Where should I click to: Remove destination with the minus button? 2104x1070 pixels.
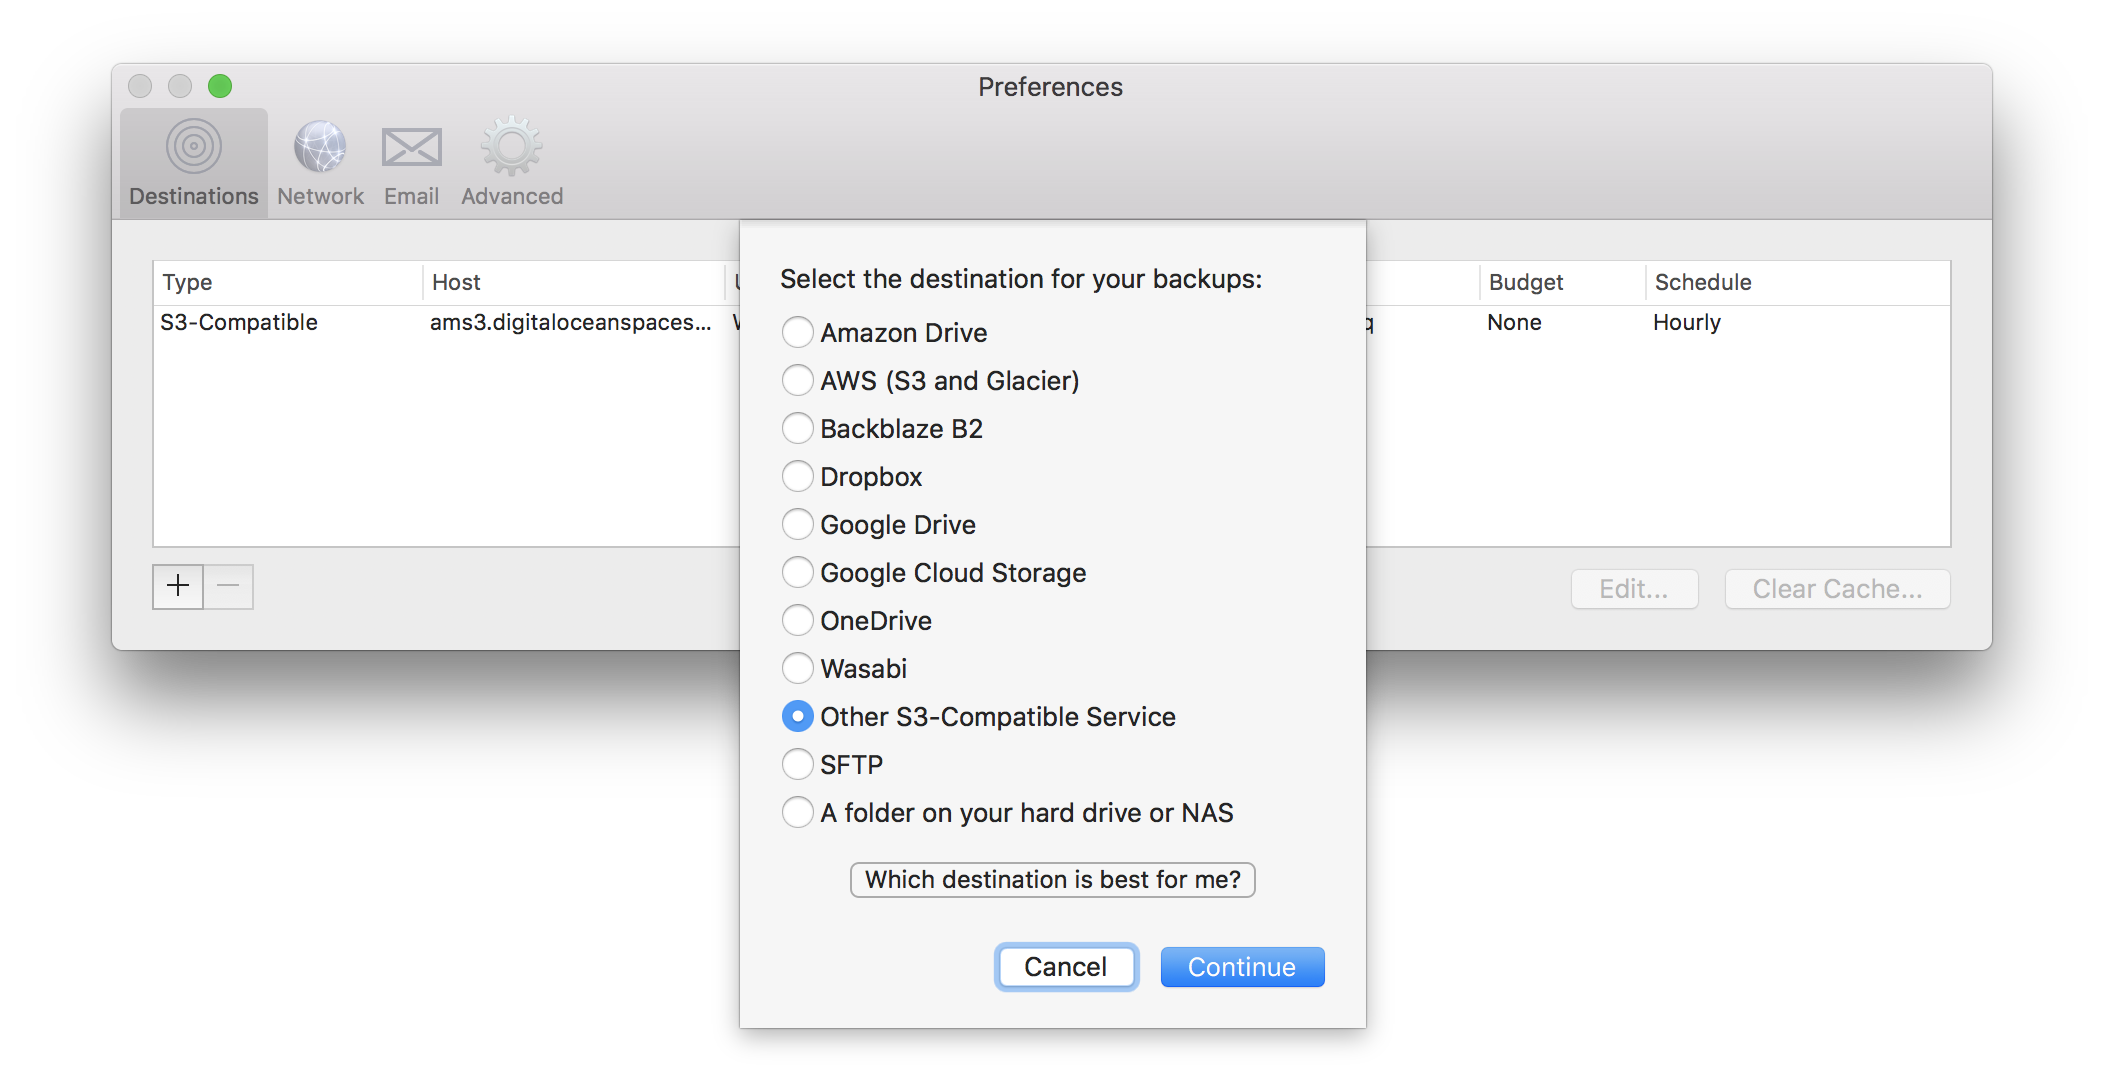tap(229, 586)
